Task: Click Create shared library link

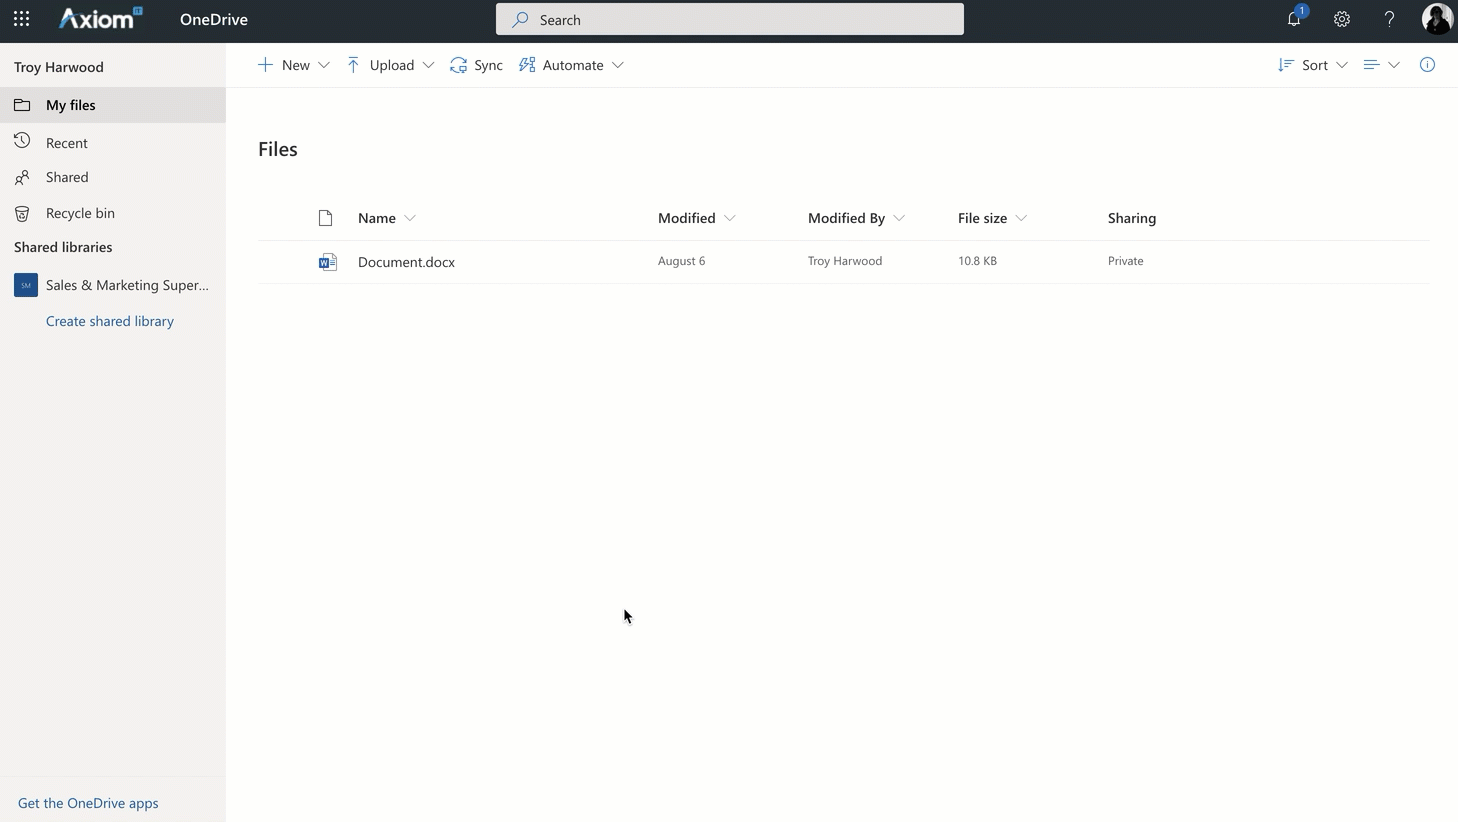Action: 110,321
